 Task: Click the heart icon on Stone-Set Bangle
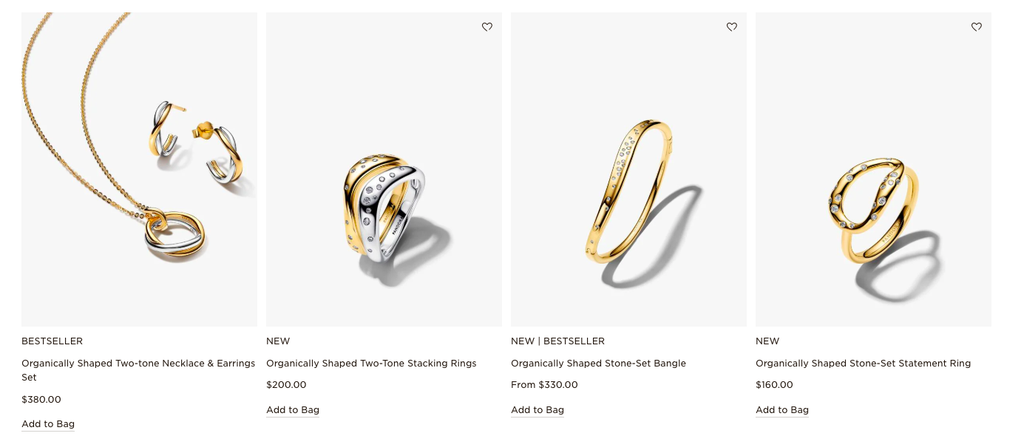731,27
